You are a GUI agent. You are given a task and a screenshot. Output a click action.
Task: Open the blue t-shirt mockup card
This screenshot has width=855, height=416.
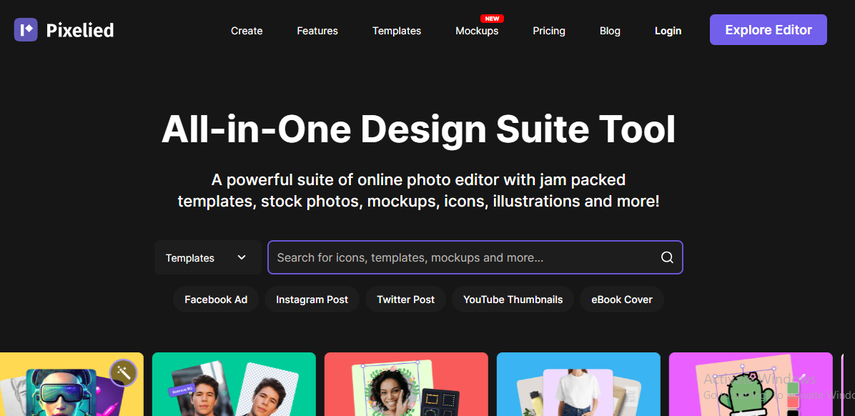pyautogui.click(x=579, y=384)
